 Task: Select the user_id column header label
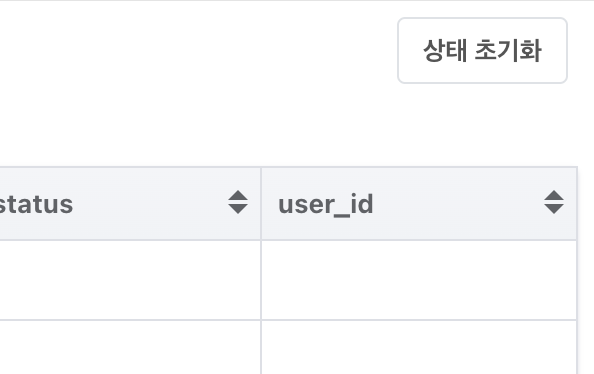326,205
